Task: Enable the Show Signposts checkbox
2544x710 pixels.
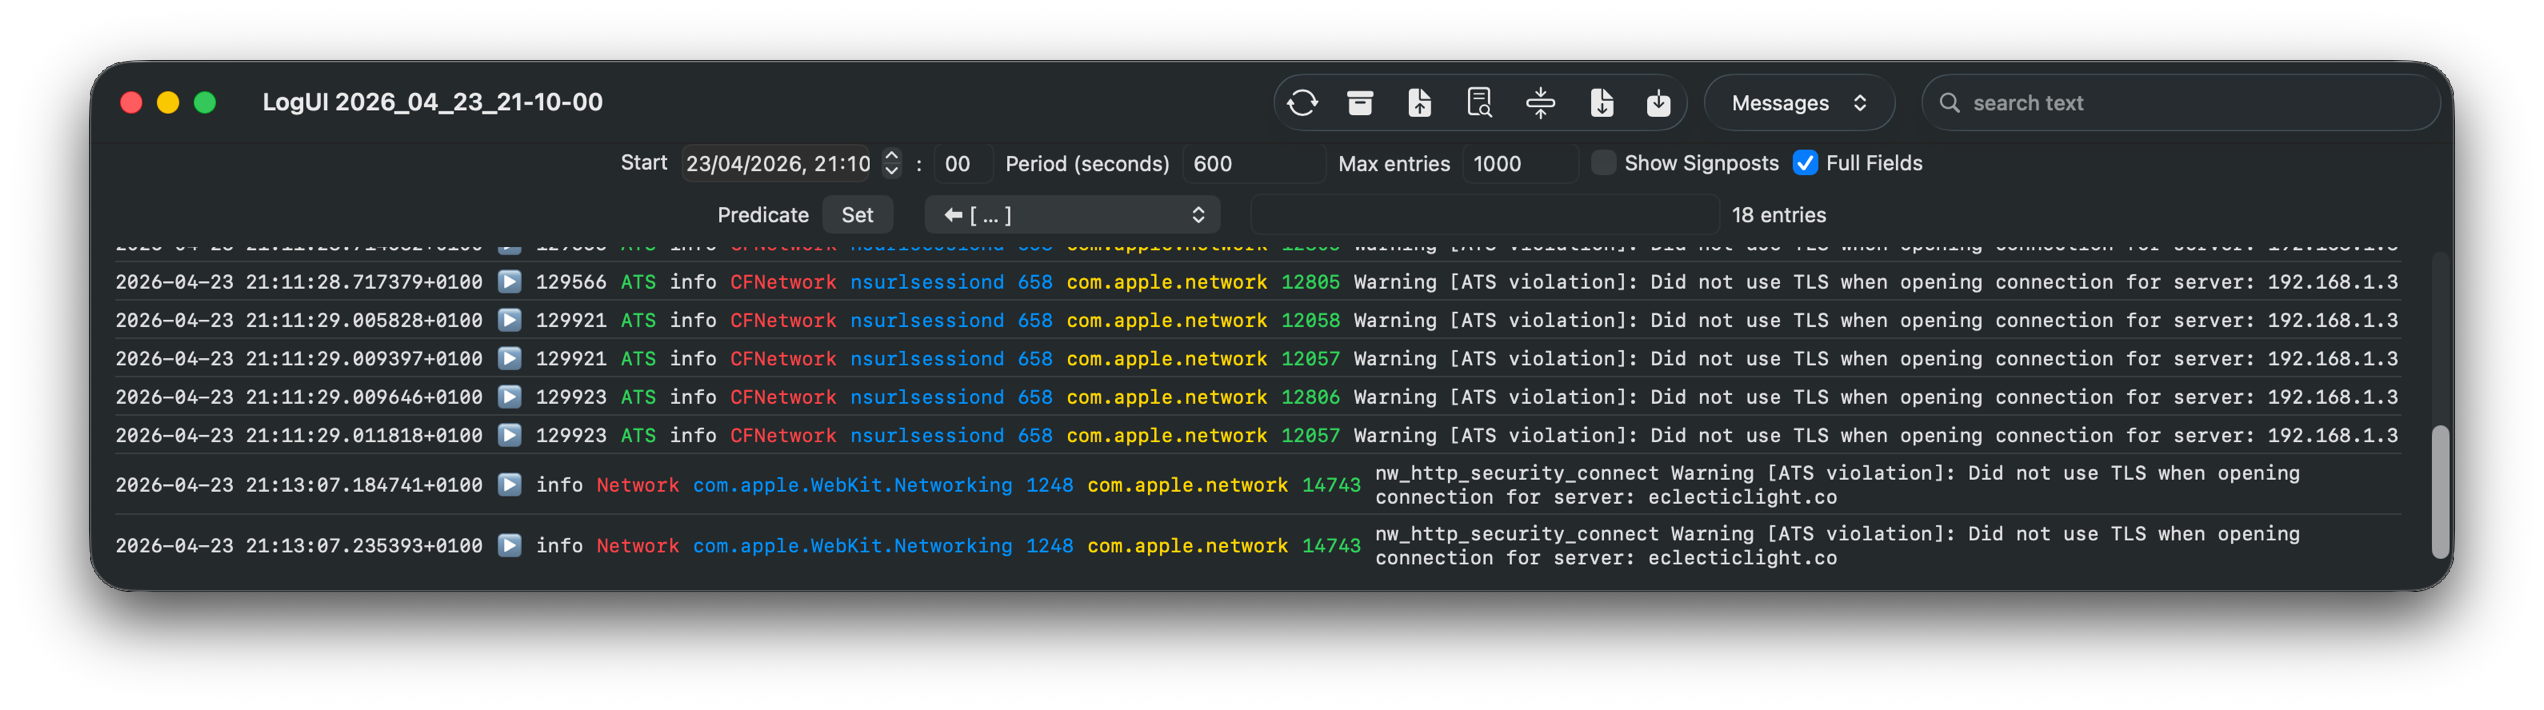Action: pos(1603,163)
